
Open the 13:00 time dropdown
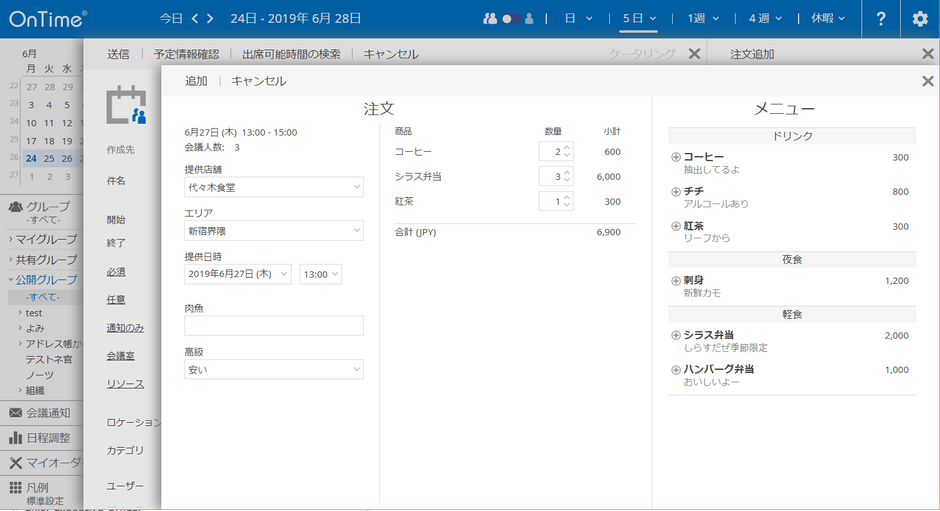pyautogui.click(x=320, y=274)
